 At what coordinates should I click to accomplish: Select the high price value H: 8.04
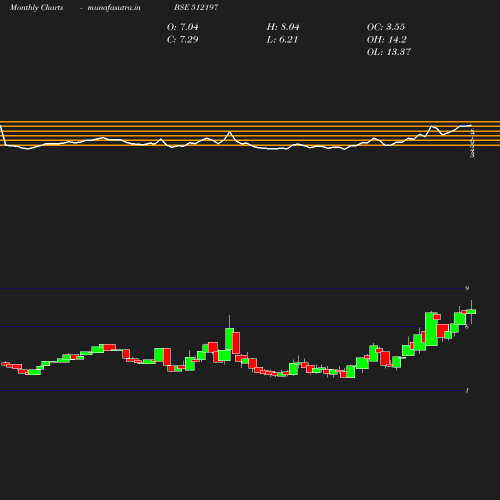(283, 27)
